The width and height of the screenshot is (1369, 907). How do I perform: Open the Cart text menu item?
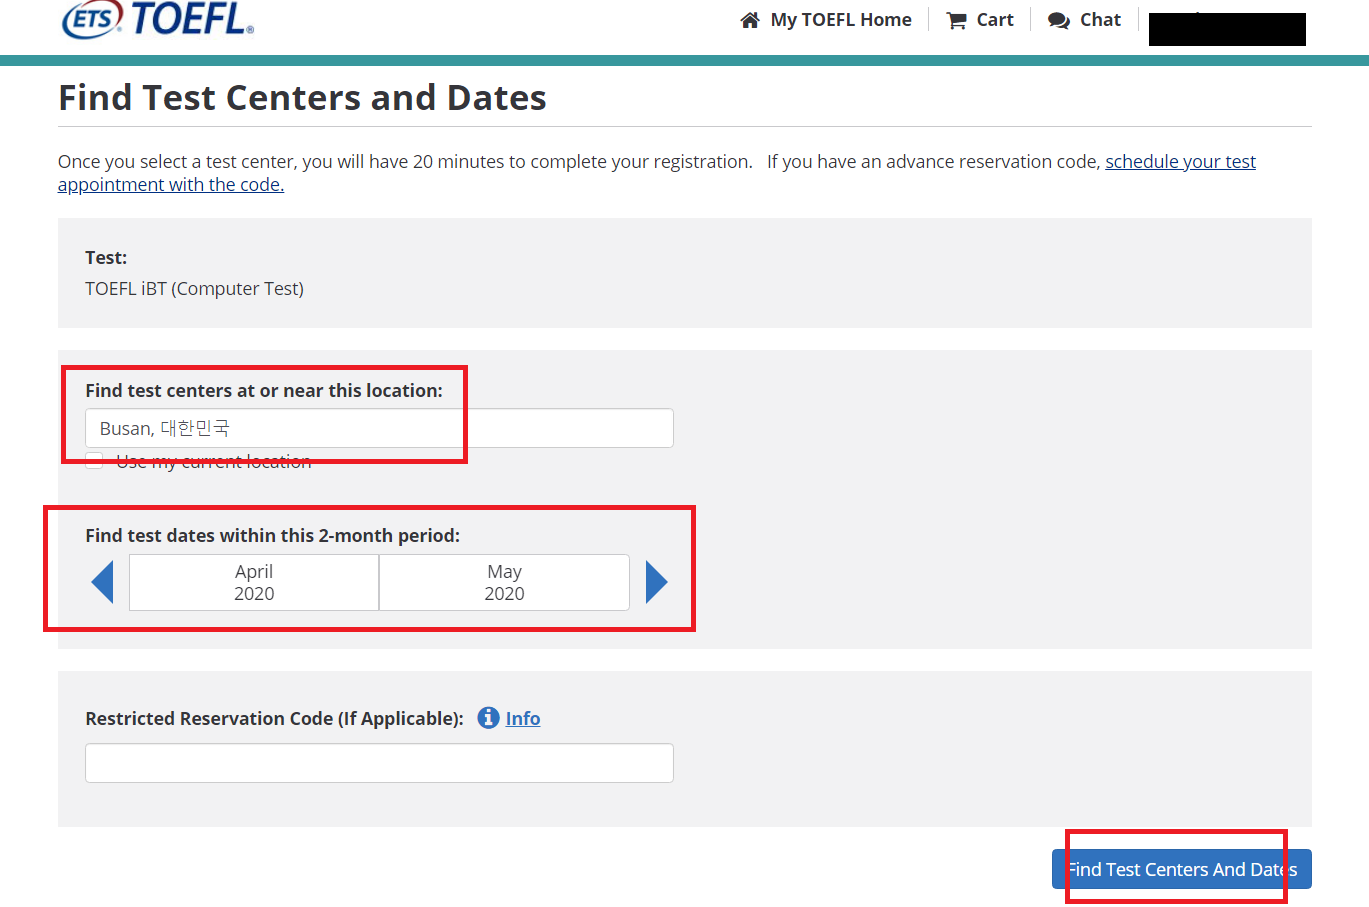click(995, 20)
